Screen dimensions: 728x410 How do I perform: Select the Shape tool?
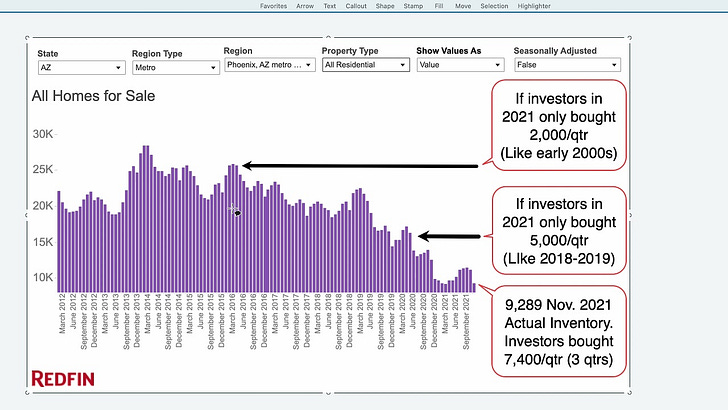point(385,6)
